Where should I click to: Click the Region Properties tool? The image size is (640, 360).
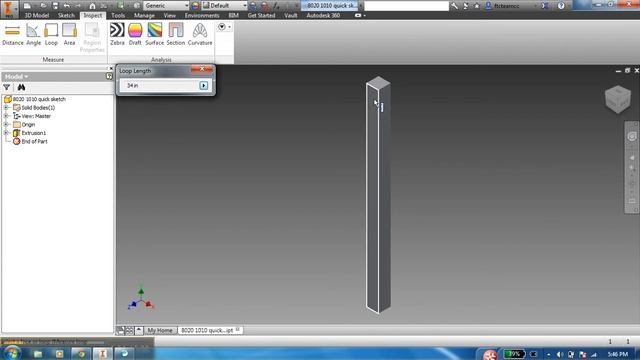[92, 38]
